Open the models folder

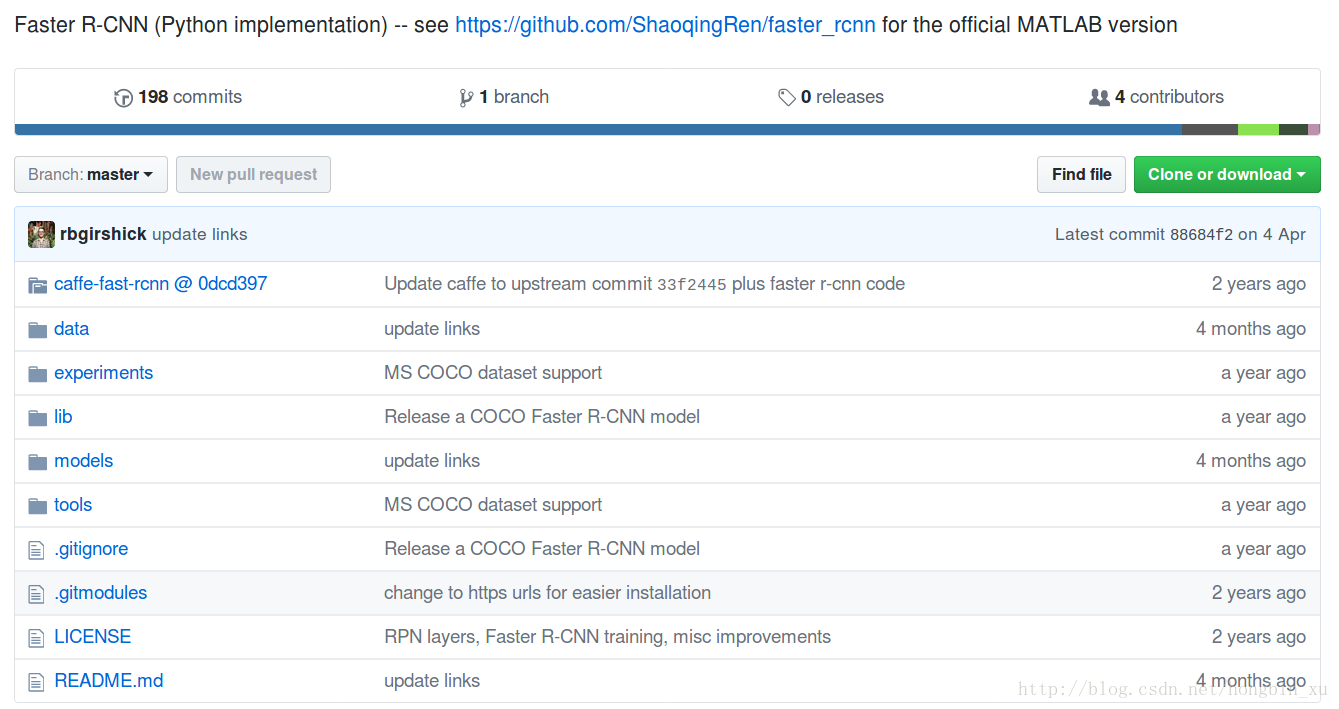83,460
